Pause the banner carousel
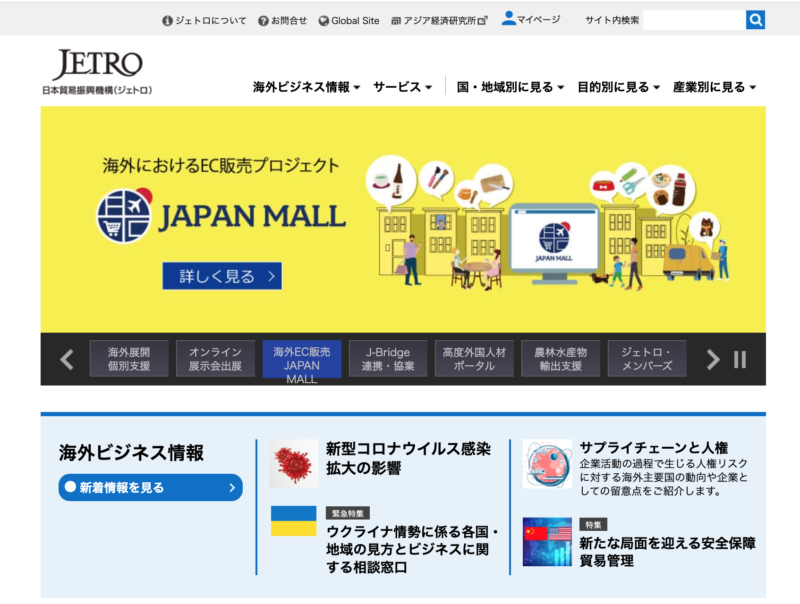The width and height of the screenshot is (800, 604). coord(740,359)
